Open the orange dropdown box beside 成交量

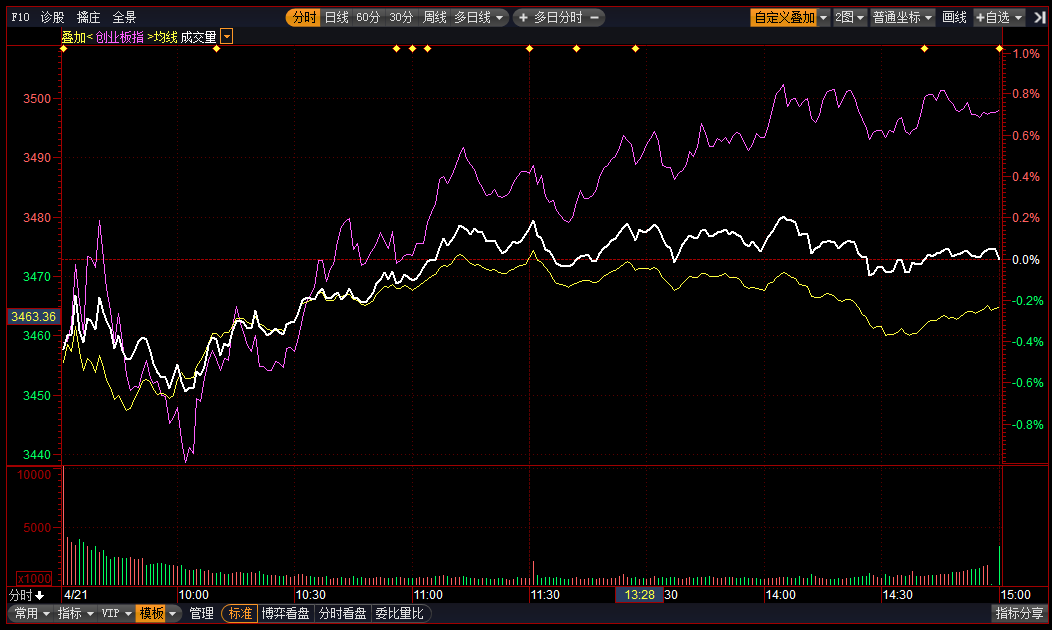tap(227, 37)
